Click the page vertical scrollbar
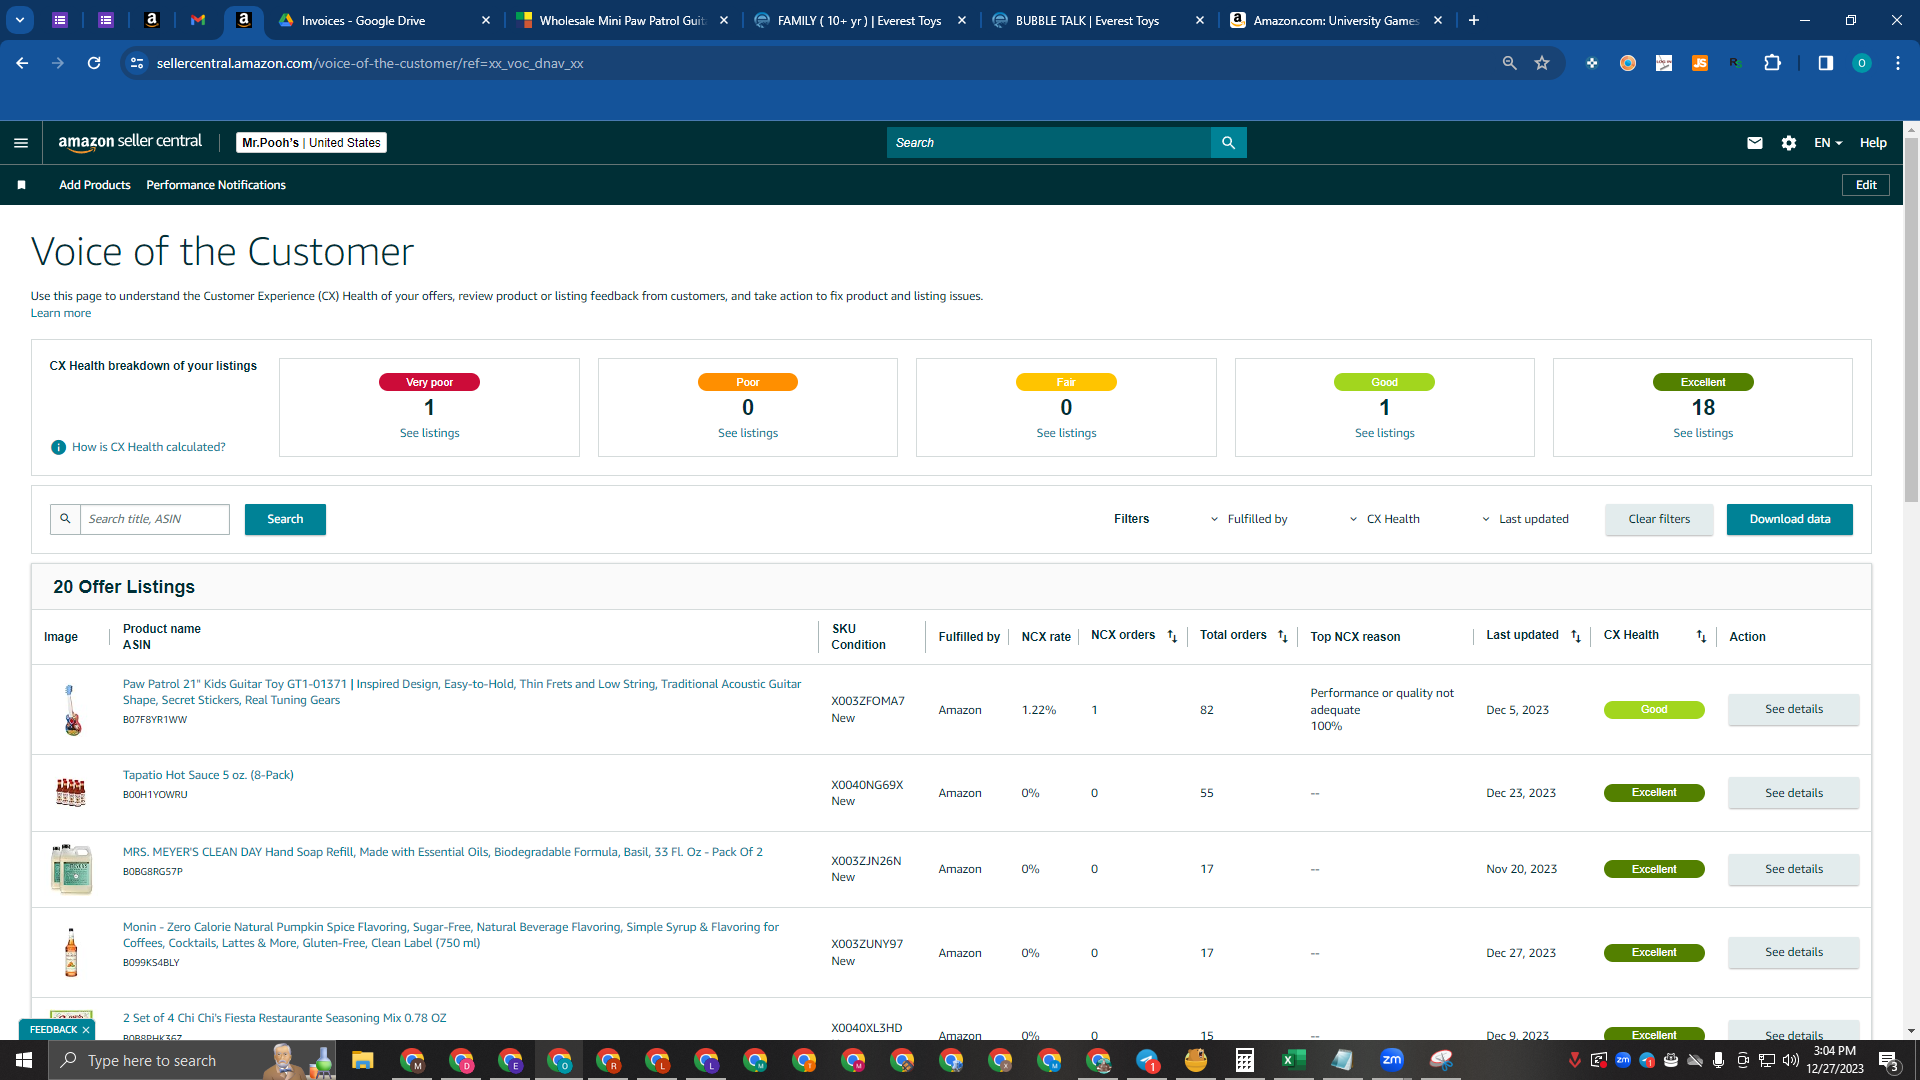Image resolution: width=1920 pixels, height=1080 pixels. point(1911,320)
